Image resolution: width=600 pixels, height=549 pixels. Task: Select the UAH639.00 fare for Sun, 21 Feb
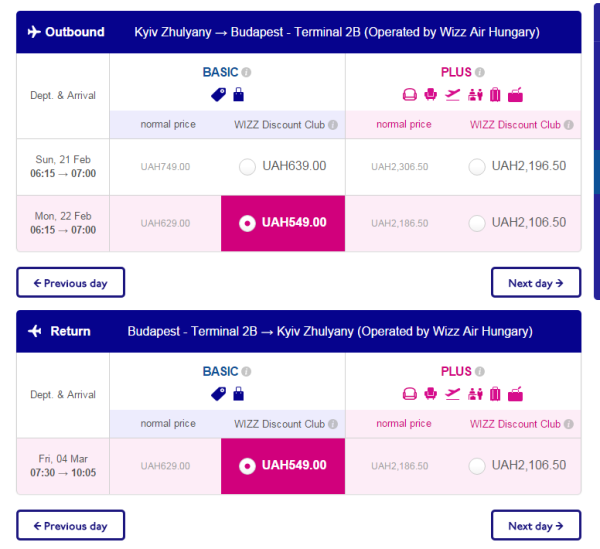[247, 167]
